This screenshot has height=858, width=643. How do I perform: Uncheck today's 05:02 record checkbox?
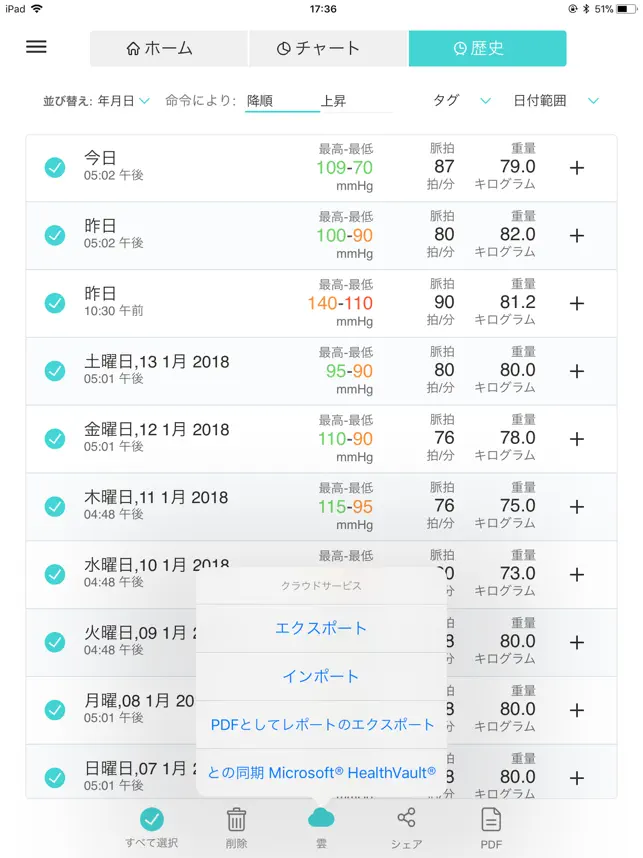click(55, 168)
